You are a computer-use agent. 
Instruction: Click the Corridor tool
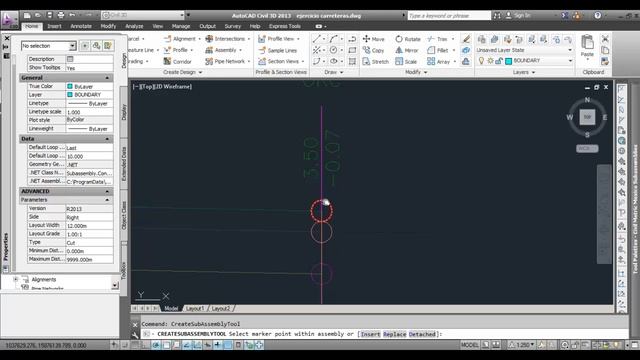(x=178, y=61)
